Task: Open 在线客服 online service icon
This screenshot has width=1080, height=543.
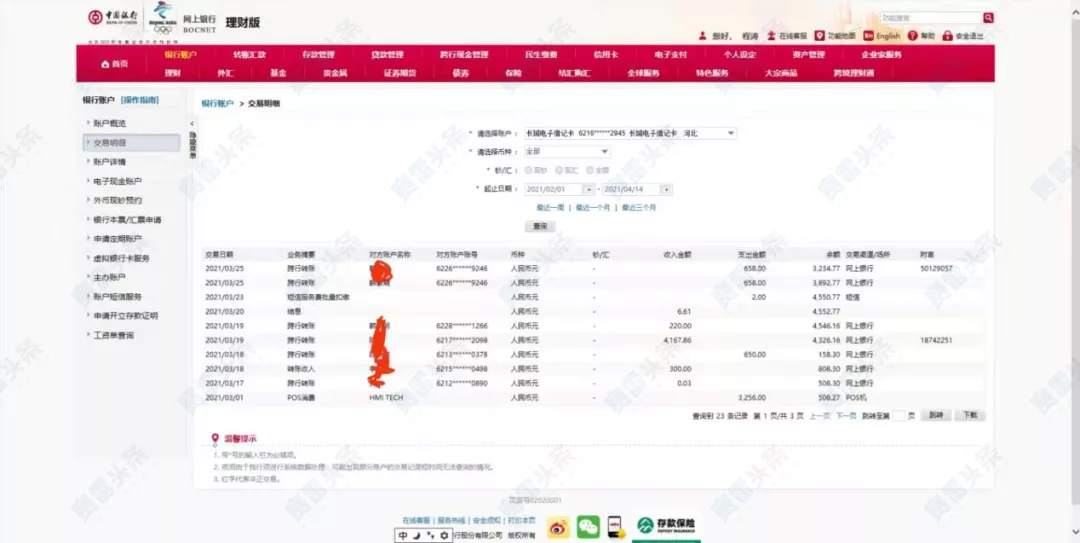Action: 771,36
